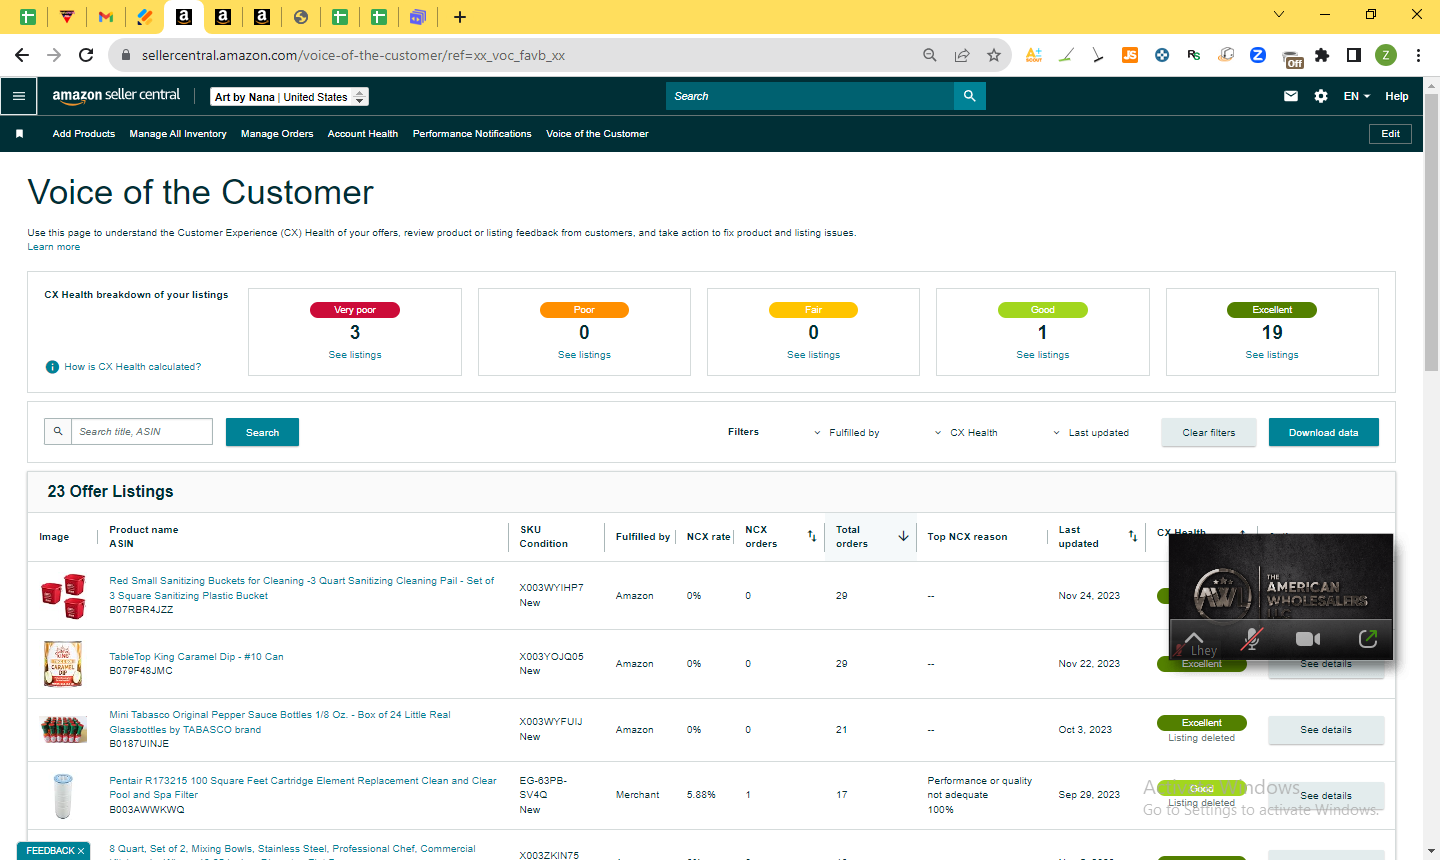This screenshot has height=860, width=1440.
Task: Click the browser address bar URL
Action: point(353,55)
